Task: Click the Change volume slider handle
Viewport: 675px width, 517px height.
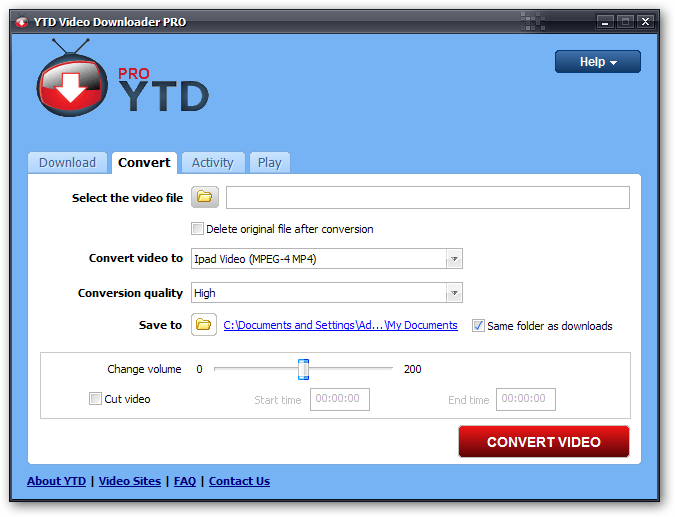Action: click(x=303, y=369)
